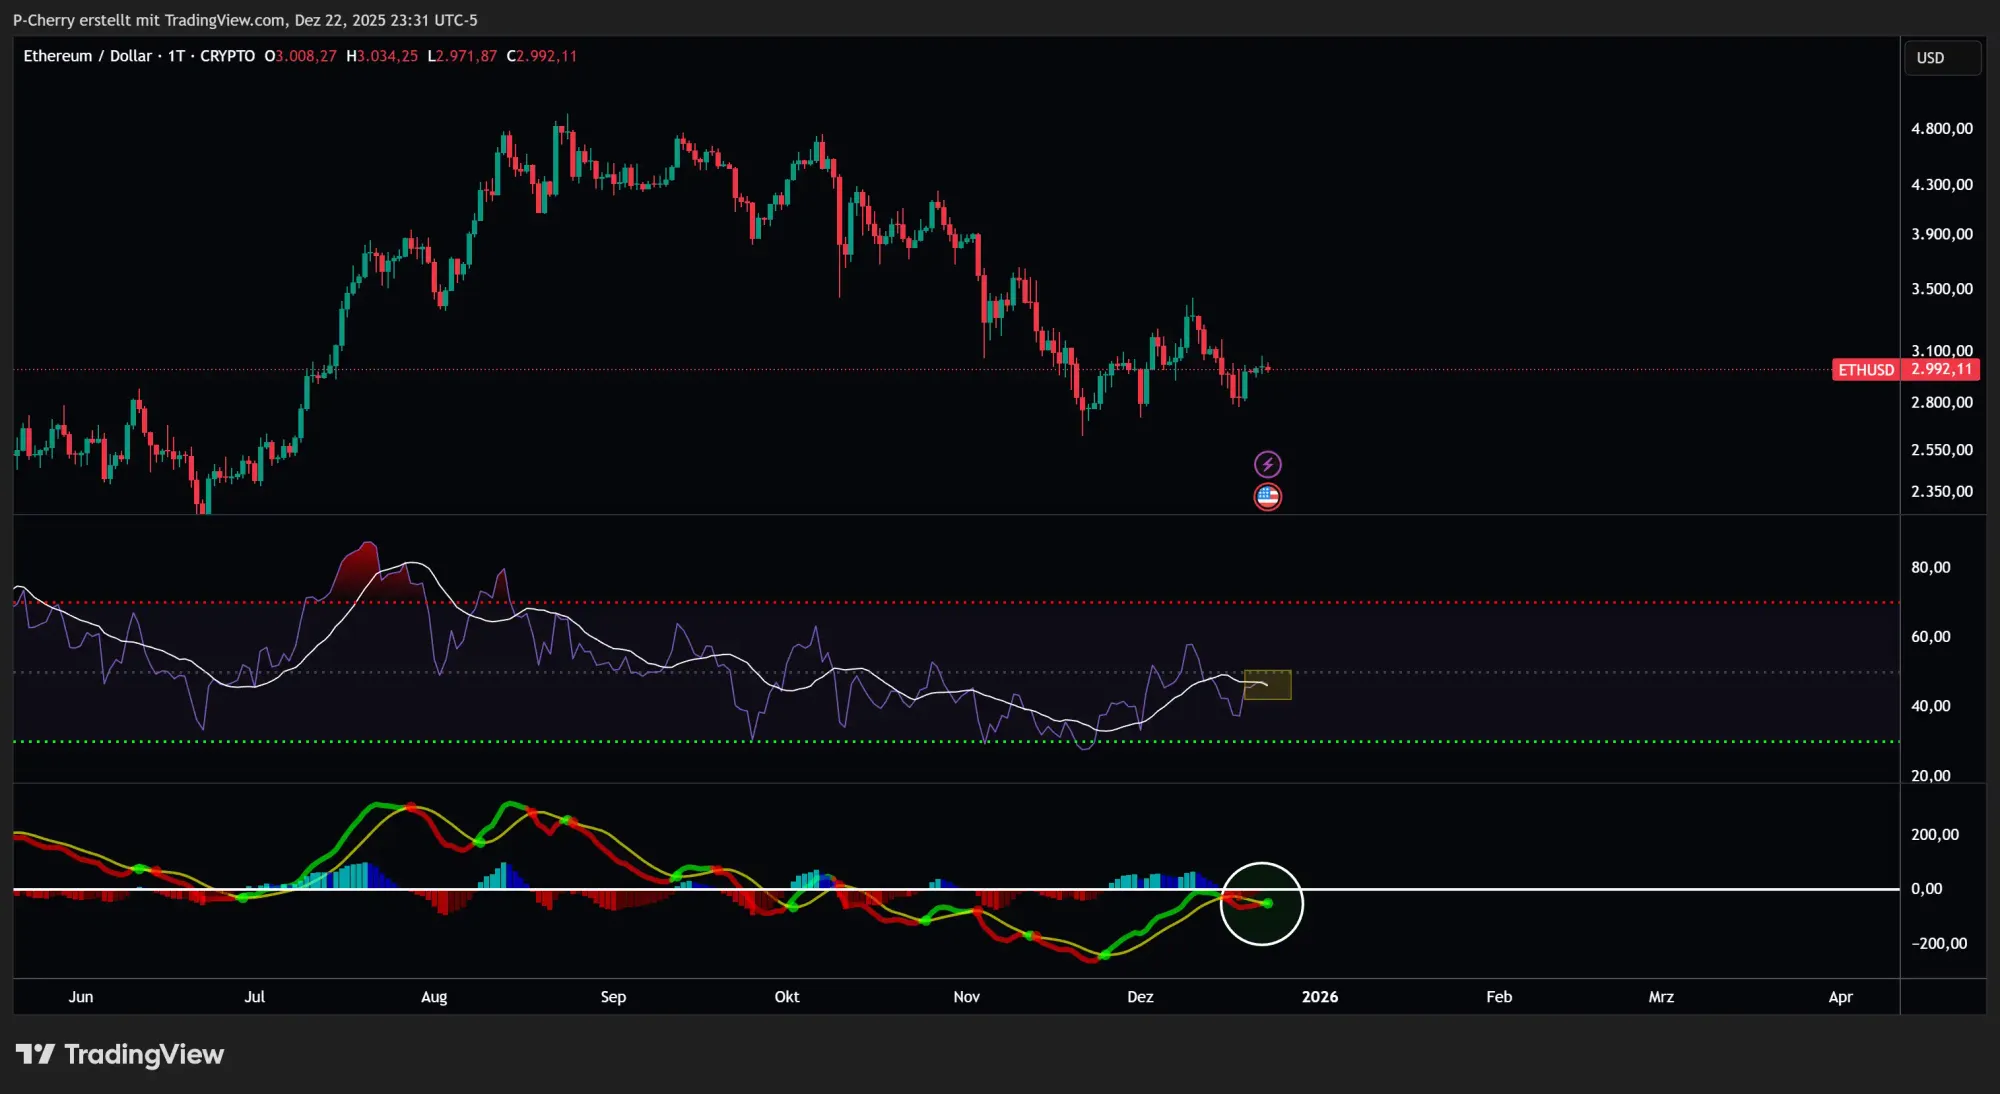The image size is (2000, 1094).
Task: Open the US flag economic event icon
Action: pyautogui.click(x=1268, y=496)
